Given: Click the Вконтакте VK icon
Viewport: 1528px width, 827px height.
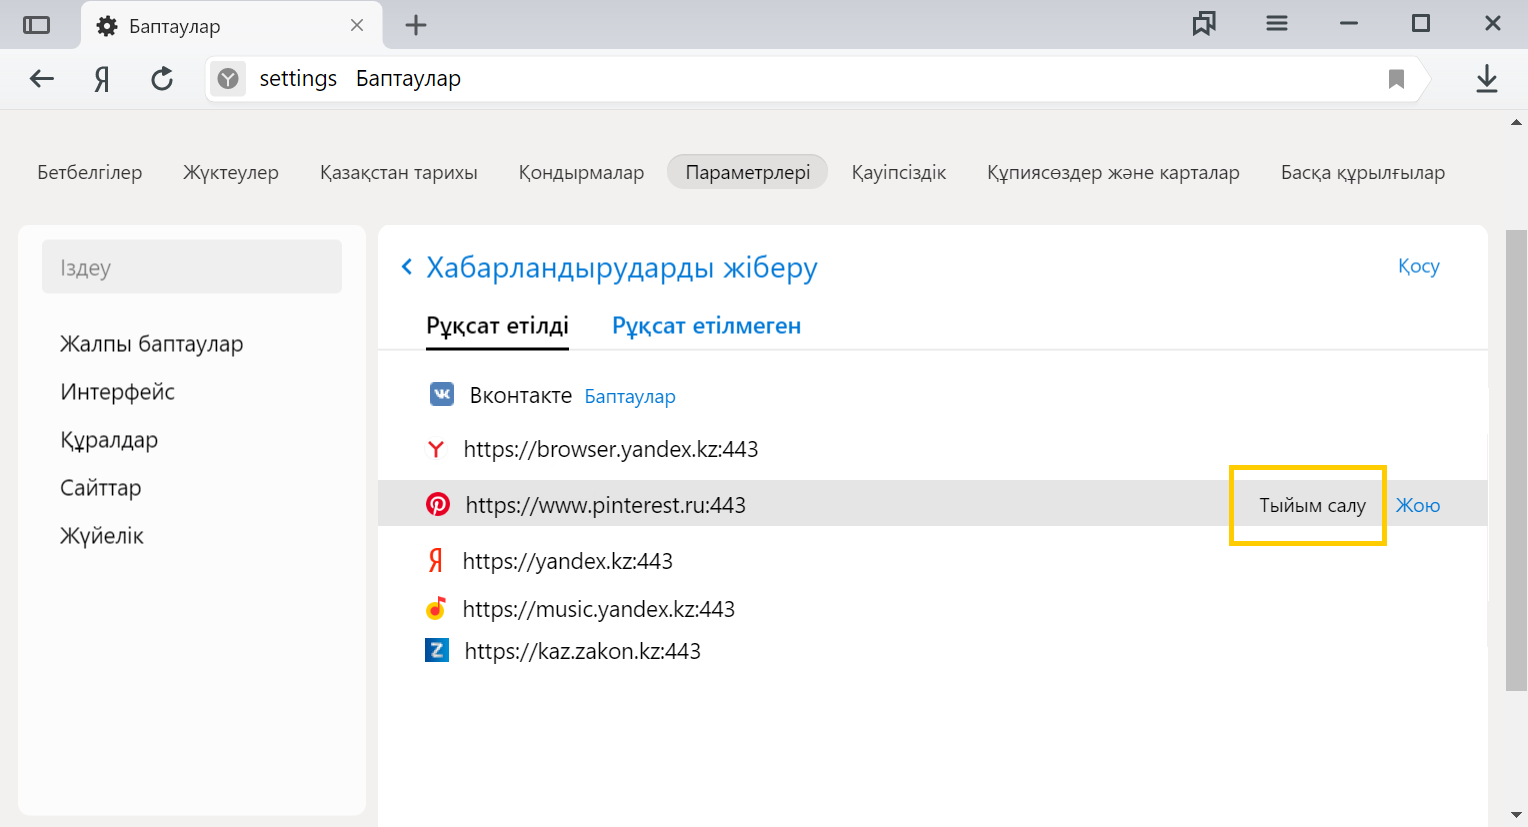Looking at the screenshot, I should tap(442, 394).
